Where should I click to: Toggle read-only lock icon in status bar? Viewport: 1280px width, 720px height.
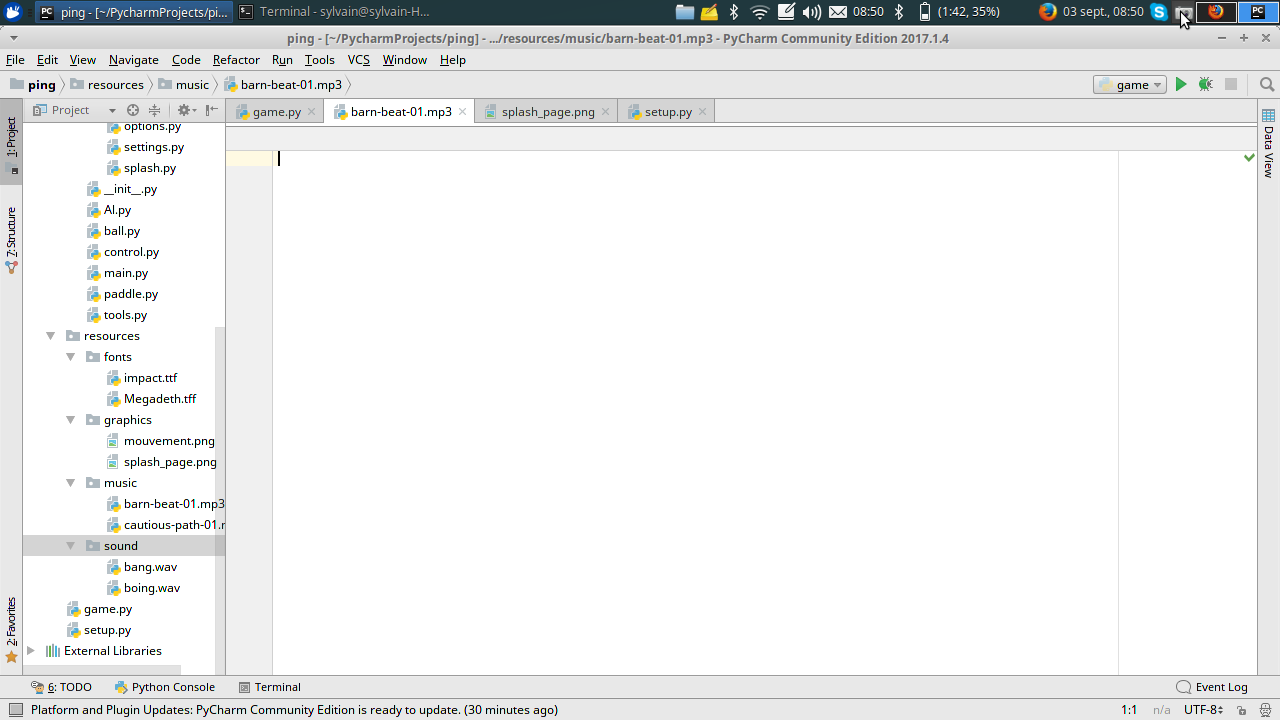1241,710
